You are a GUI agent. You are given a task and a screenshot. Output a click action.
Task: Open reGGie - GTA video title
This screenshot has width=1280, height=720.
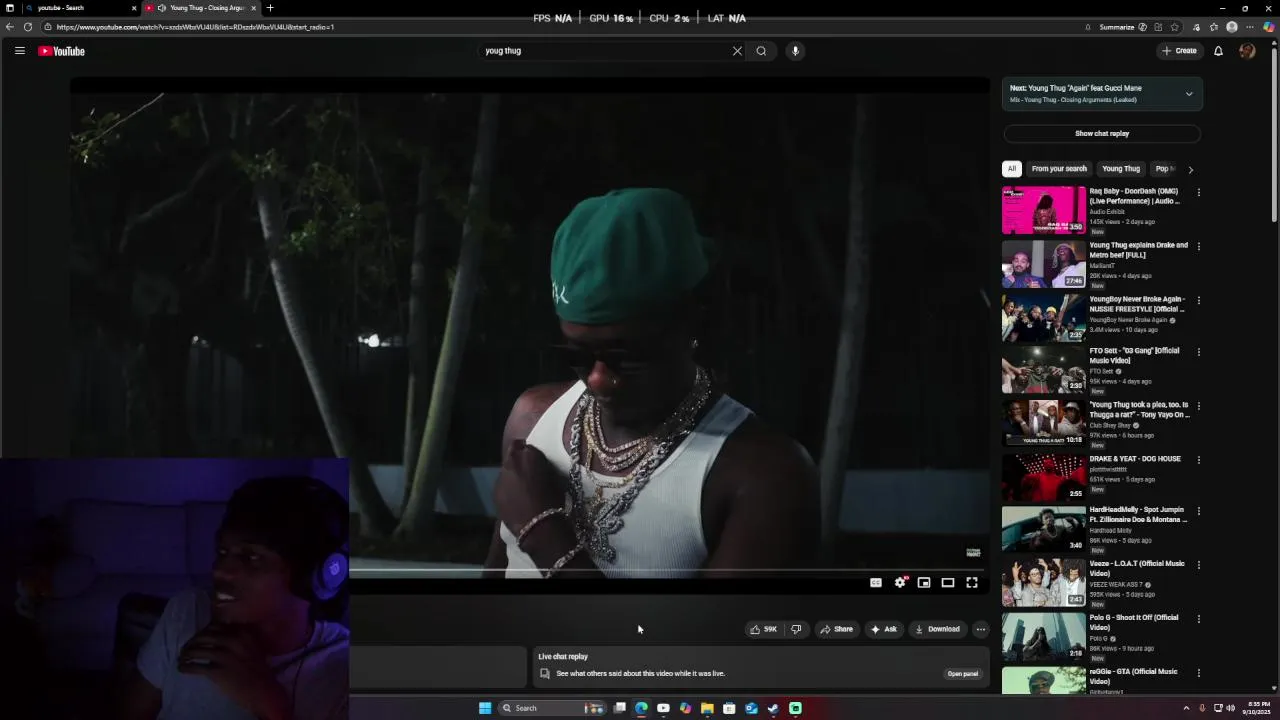pyautogui.click(x=1133, y=677)
